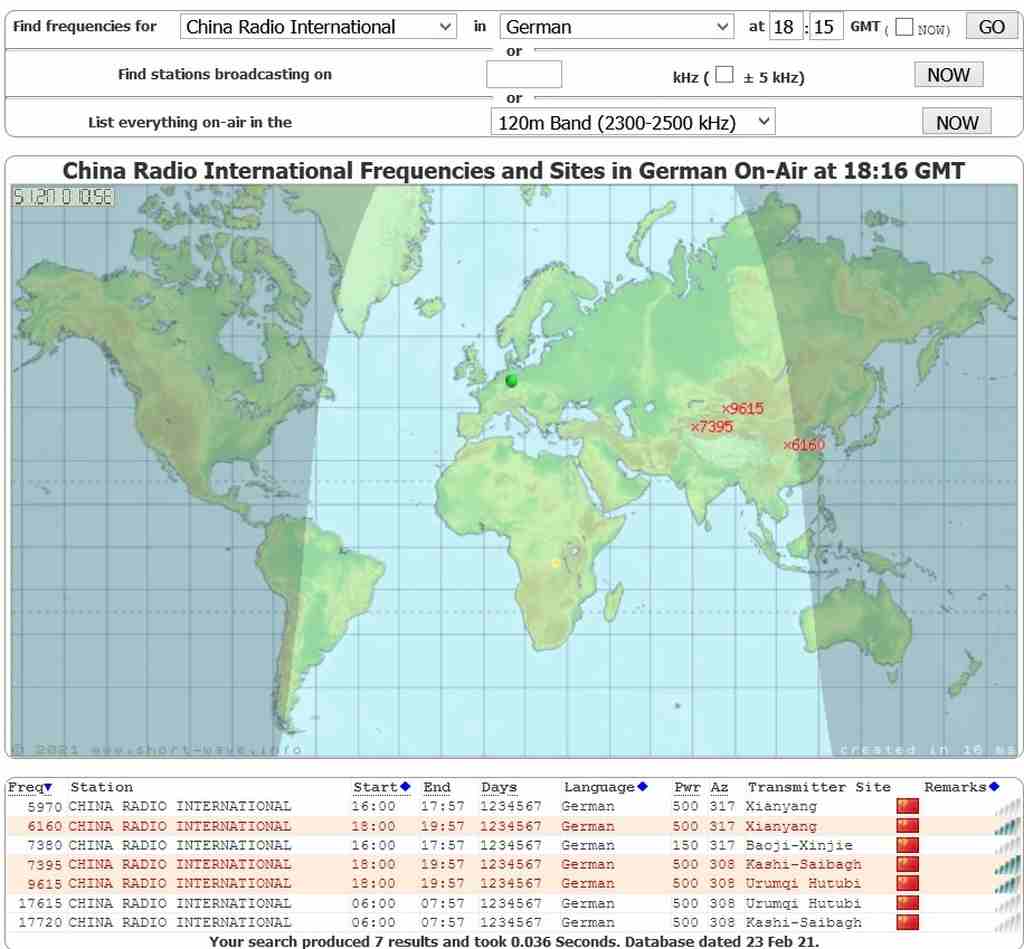Image resolution: width=1024 pixels, height=949 pixels.
Task: Click the signal strength icon in 17720 row
Action: pyautogui.click(x=1007, y=924)
